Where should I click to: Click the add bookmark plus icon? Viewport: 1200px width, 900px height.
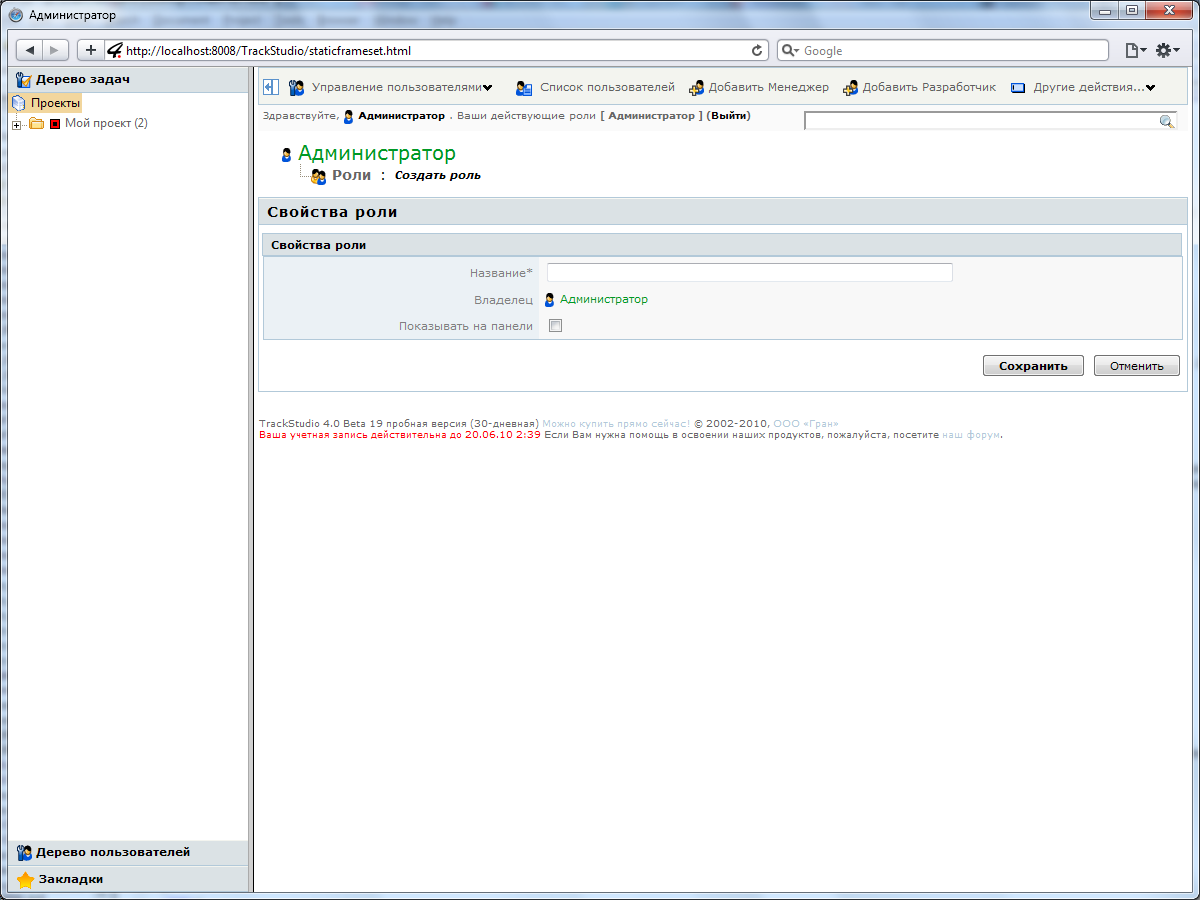click(x=91, y=50)
